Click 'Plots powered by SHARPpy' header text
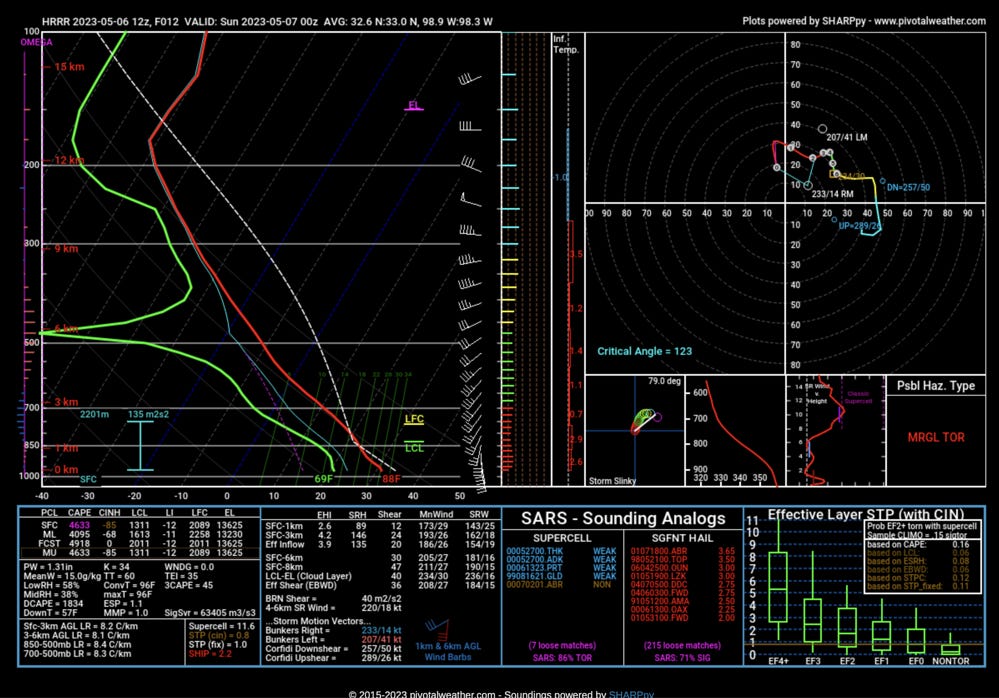The height and width of the screenshot is (698, 999). coord(863,20)
